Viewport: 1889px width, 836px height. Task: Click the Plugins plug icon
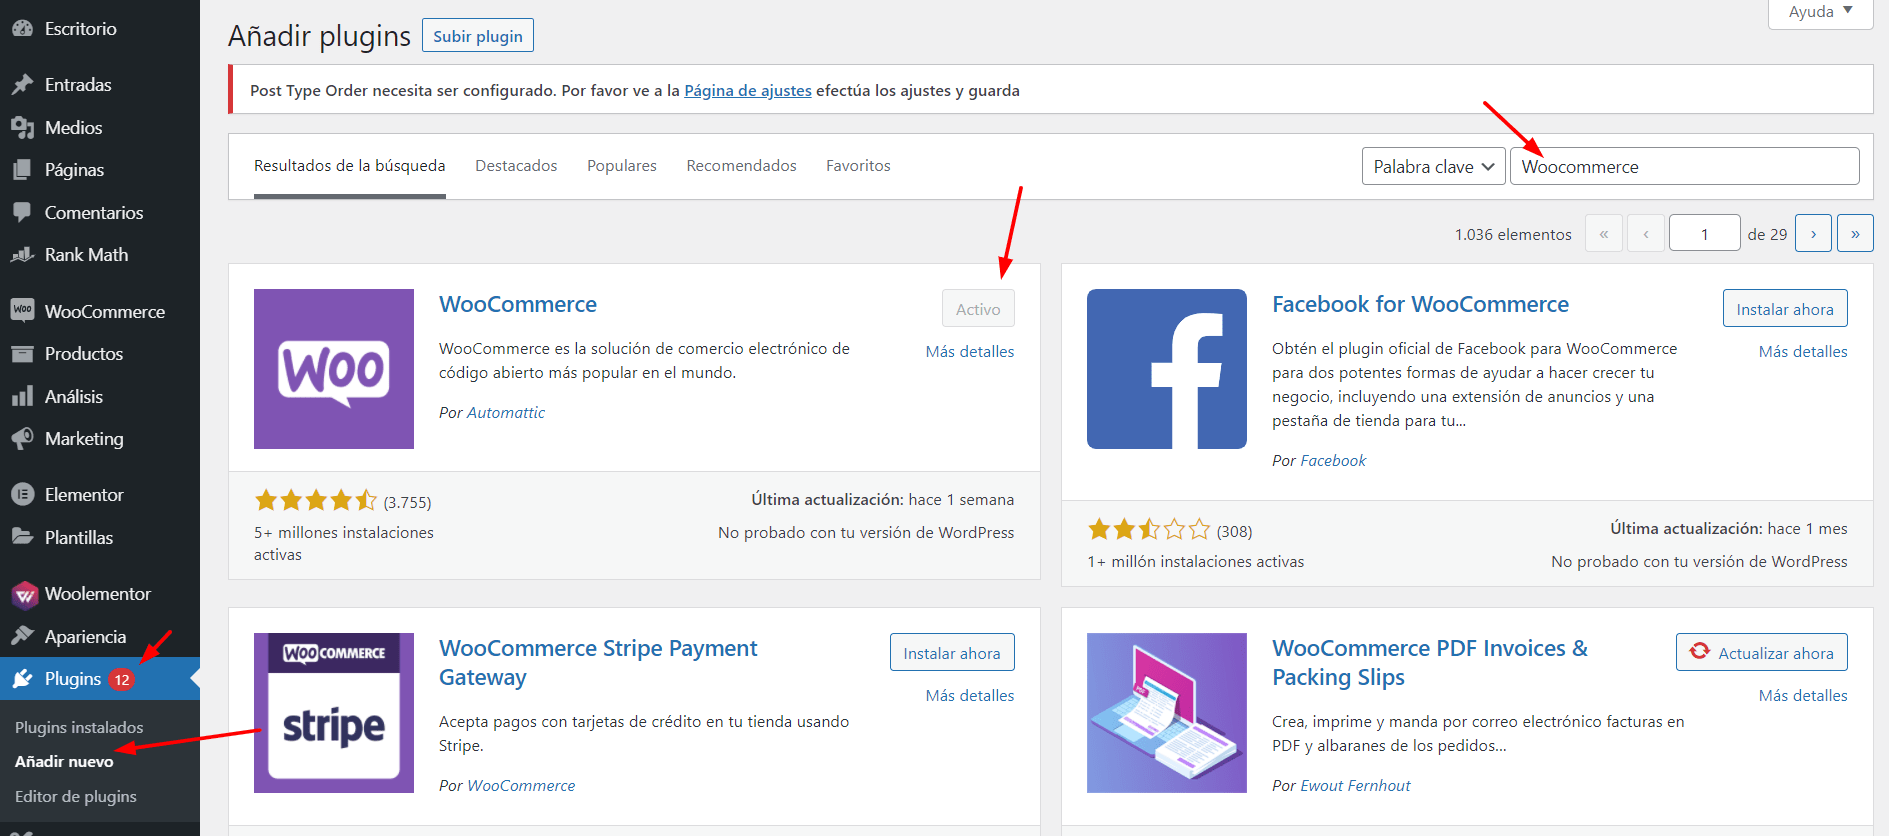22,679
